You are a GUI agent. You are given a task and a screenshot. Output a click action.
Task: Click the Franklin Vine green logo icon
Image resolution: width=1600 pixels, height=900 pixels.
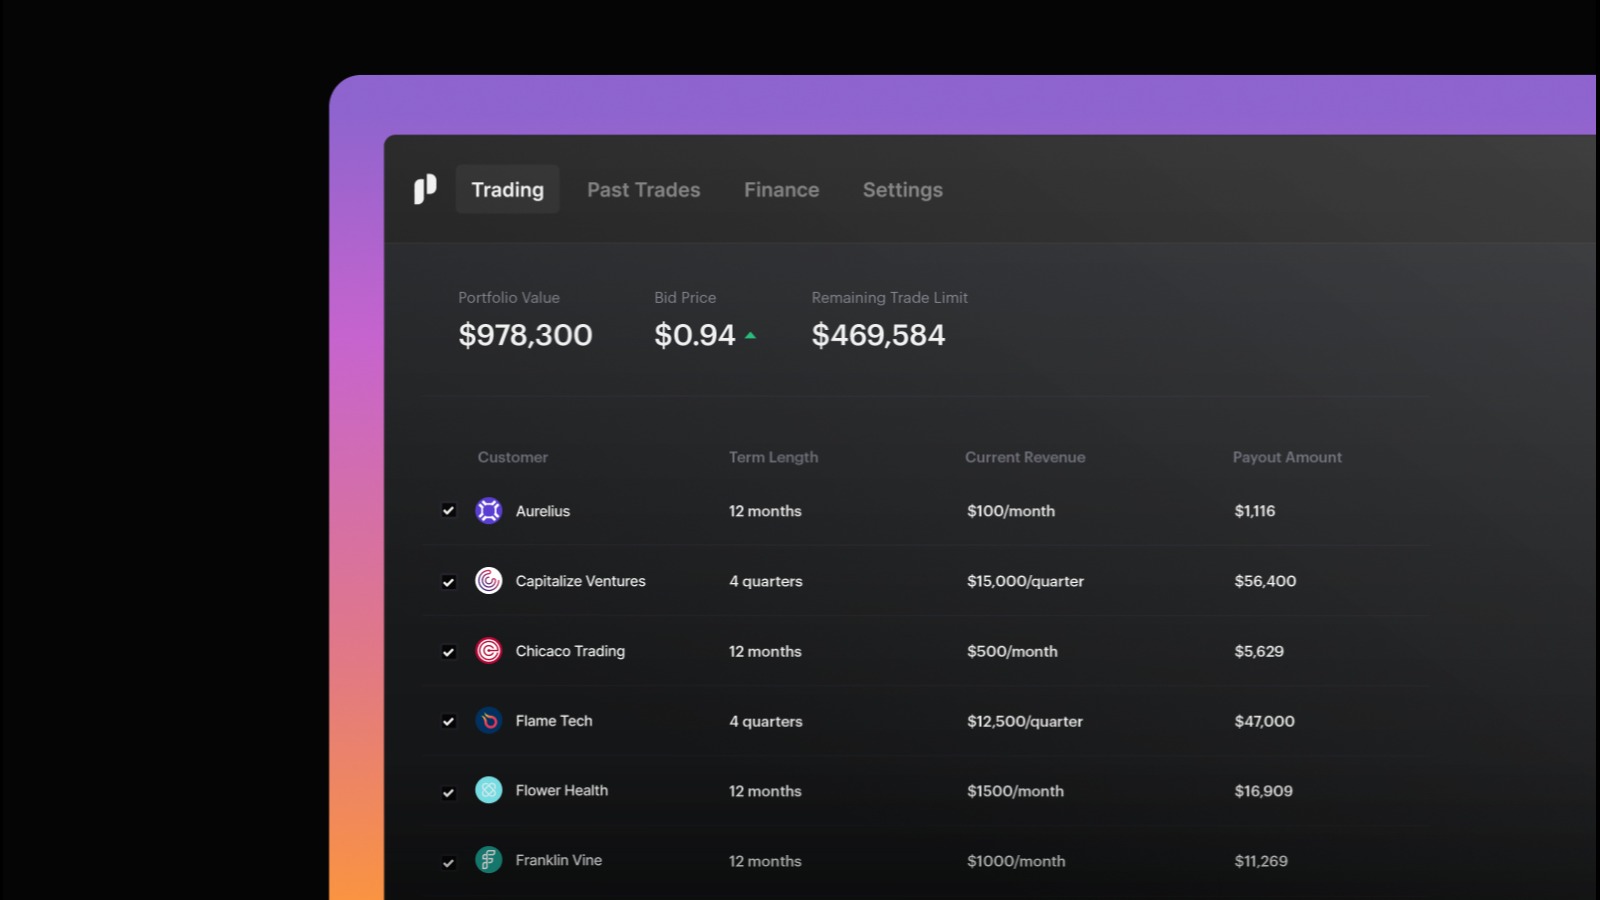488,860
